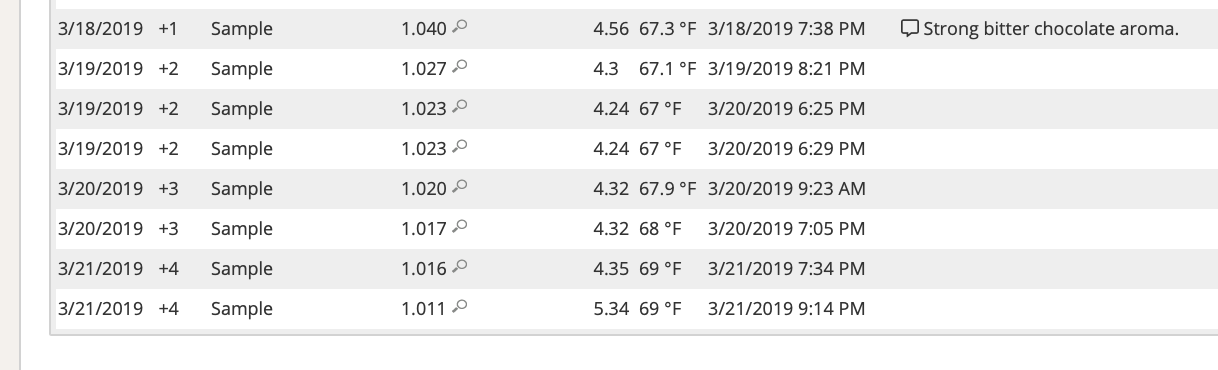
Task: Click magnifier icon next to 1.016 gravity
Action: click(x=460, y=268)
